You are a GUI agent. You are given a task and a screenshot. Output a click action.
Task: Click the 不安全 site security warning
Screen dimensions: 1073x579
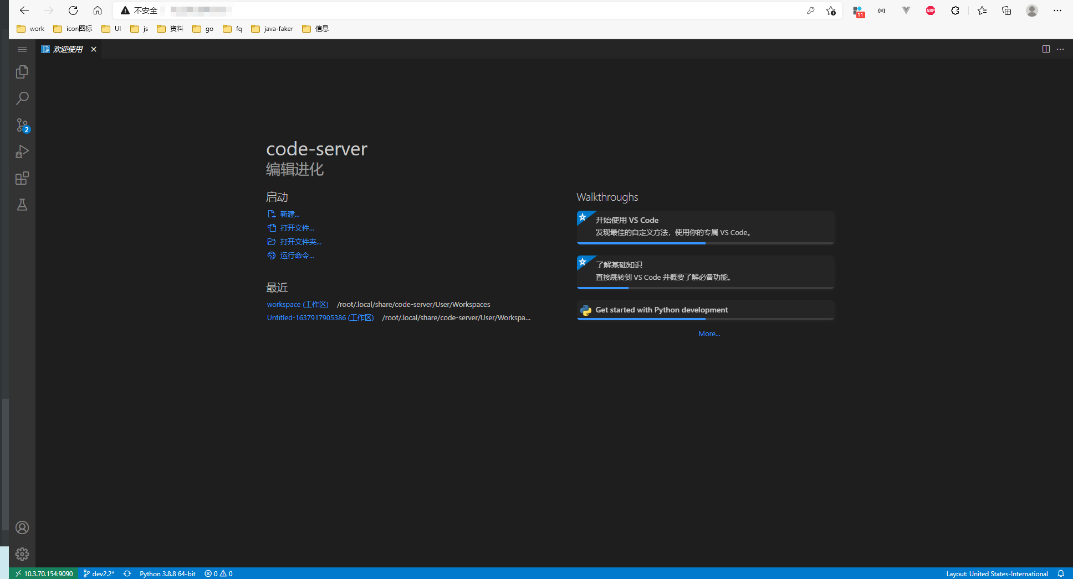pyautogui.click(x=139, y=10)
